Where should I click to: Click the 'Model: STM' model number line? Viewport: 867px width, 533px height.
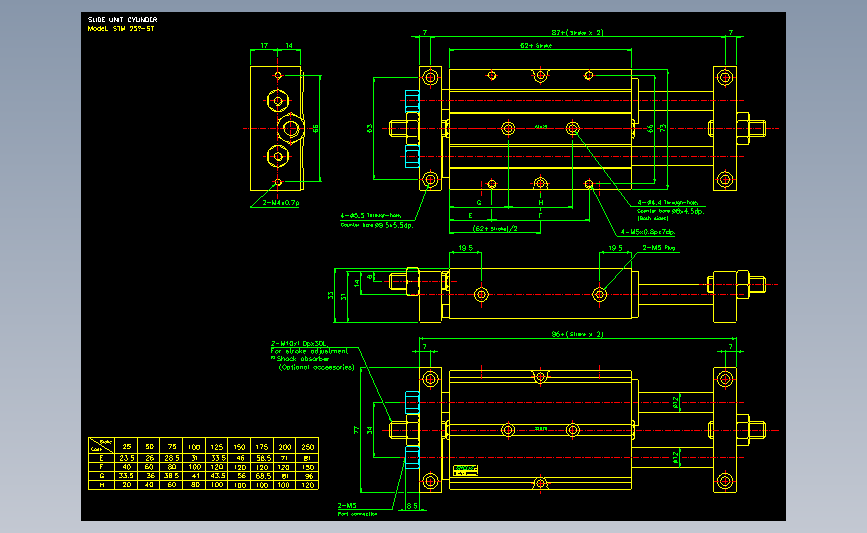[121, 29]
